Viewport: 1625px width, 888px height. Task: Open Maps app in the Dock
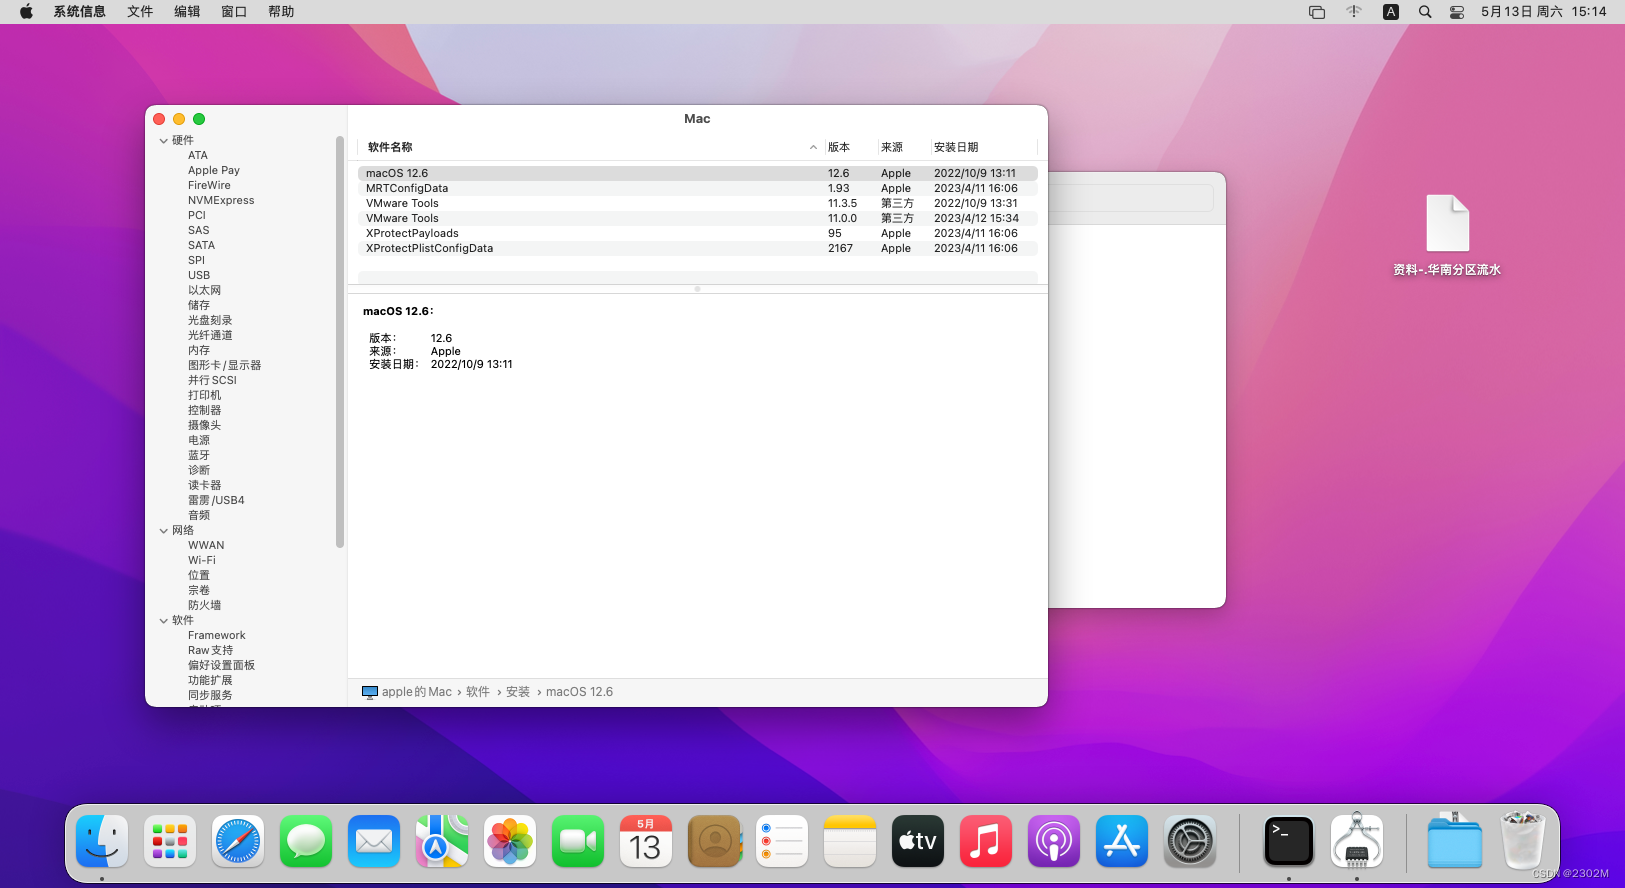click(442, 841)
